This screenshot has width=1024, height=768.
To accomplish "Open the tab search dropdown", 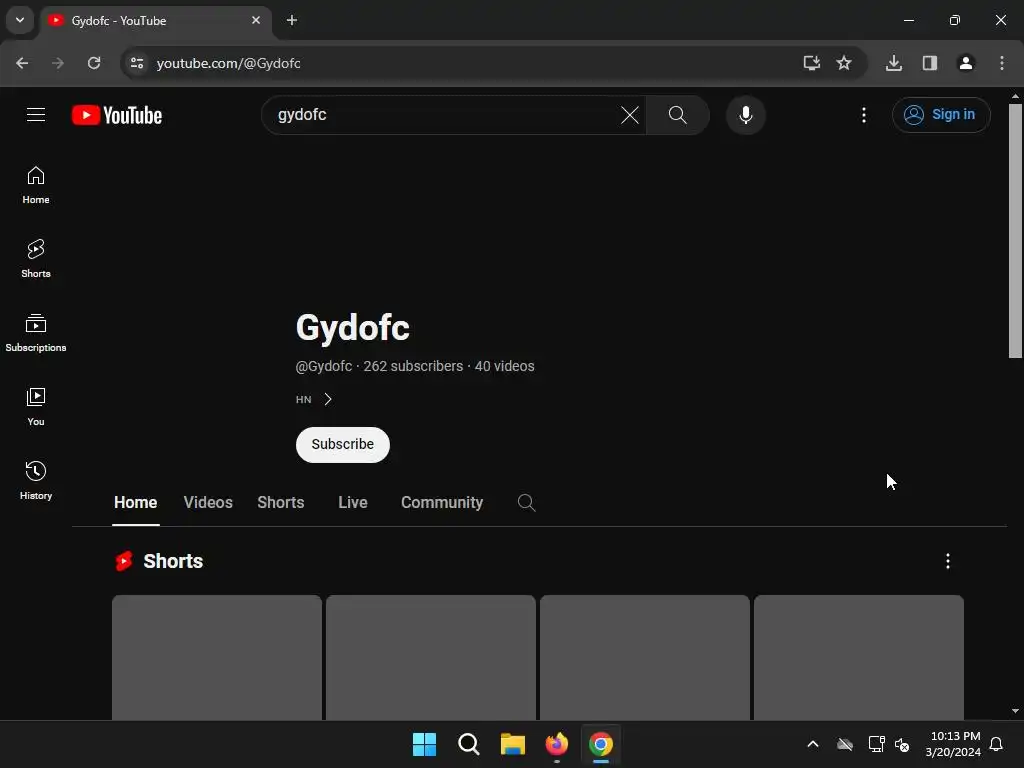I will pos(20,20).
